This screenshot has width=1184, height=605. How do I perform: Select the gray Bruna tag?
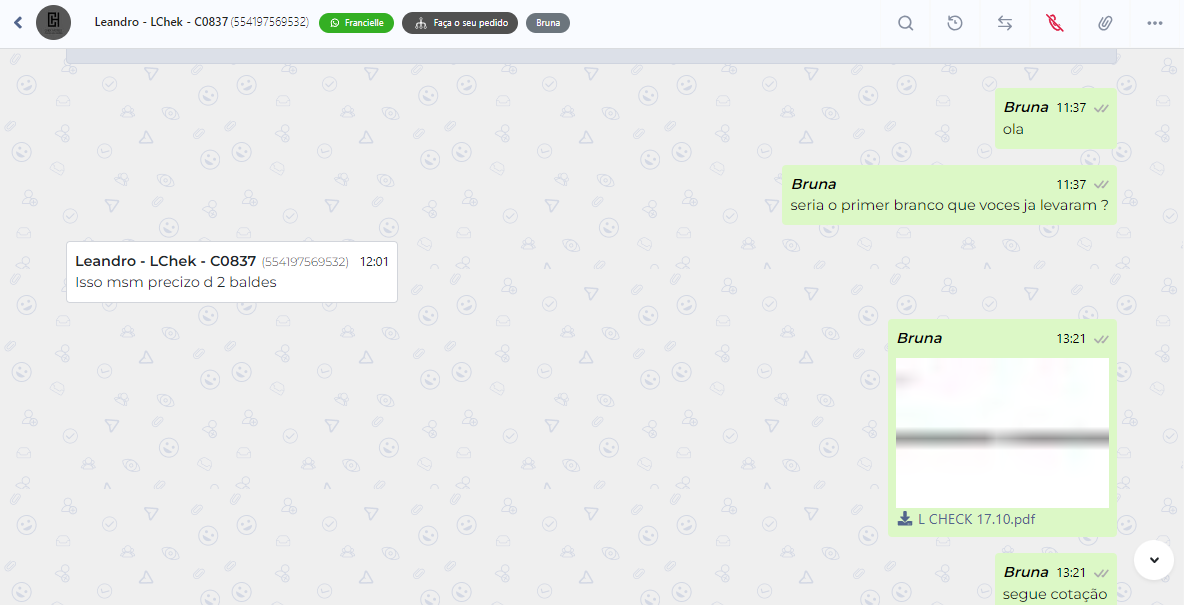[548, 23]
